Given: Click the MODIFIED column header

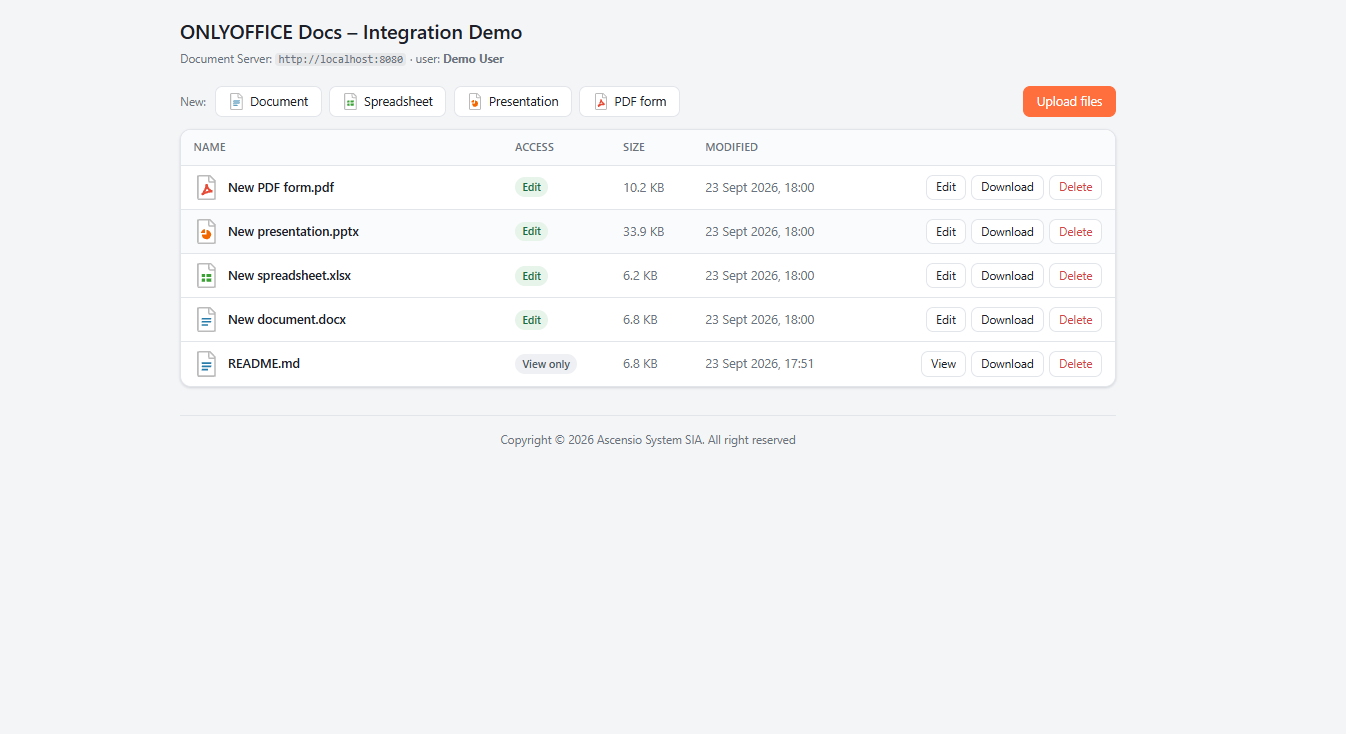Looking at the screenshot, I should (731, 147).
